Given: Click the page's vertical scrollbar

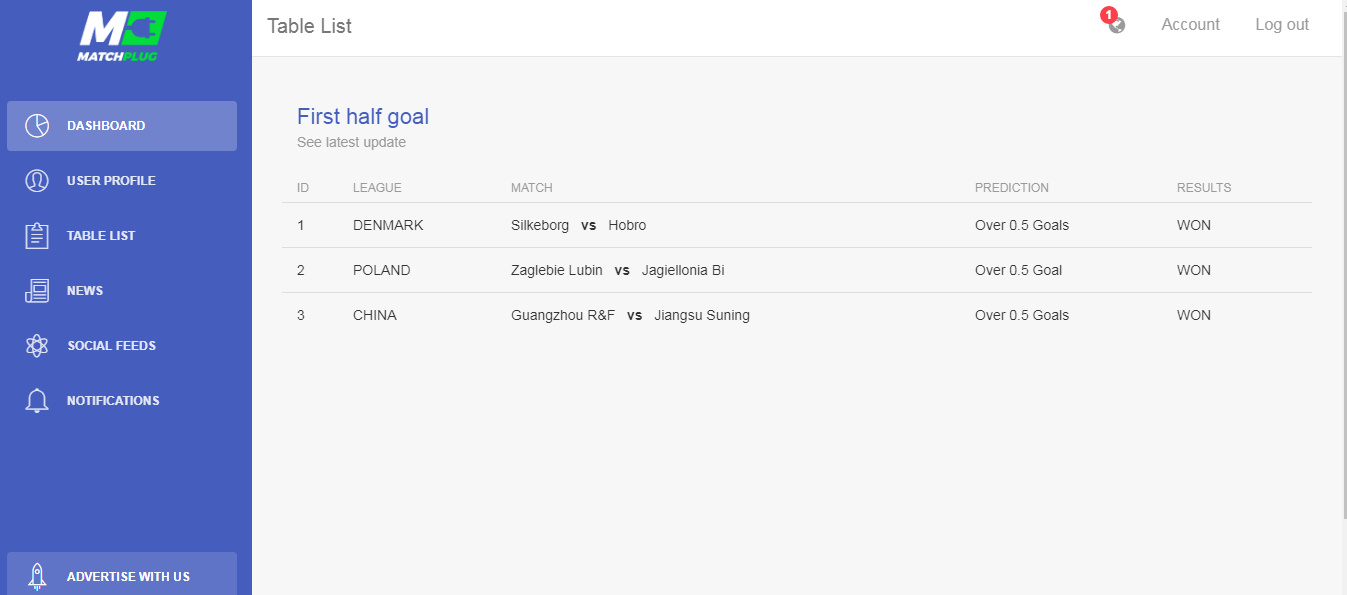Looking at the screenshot, I should pos(1344,297).
